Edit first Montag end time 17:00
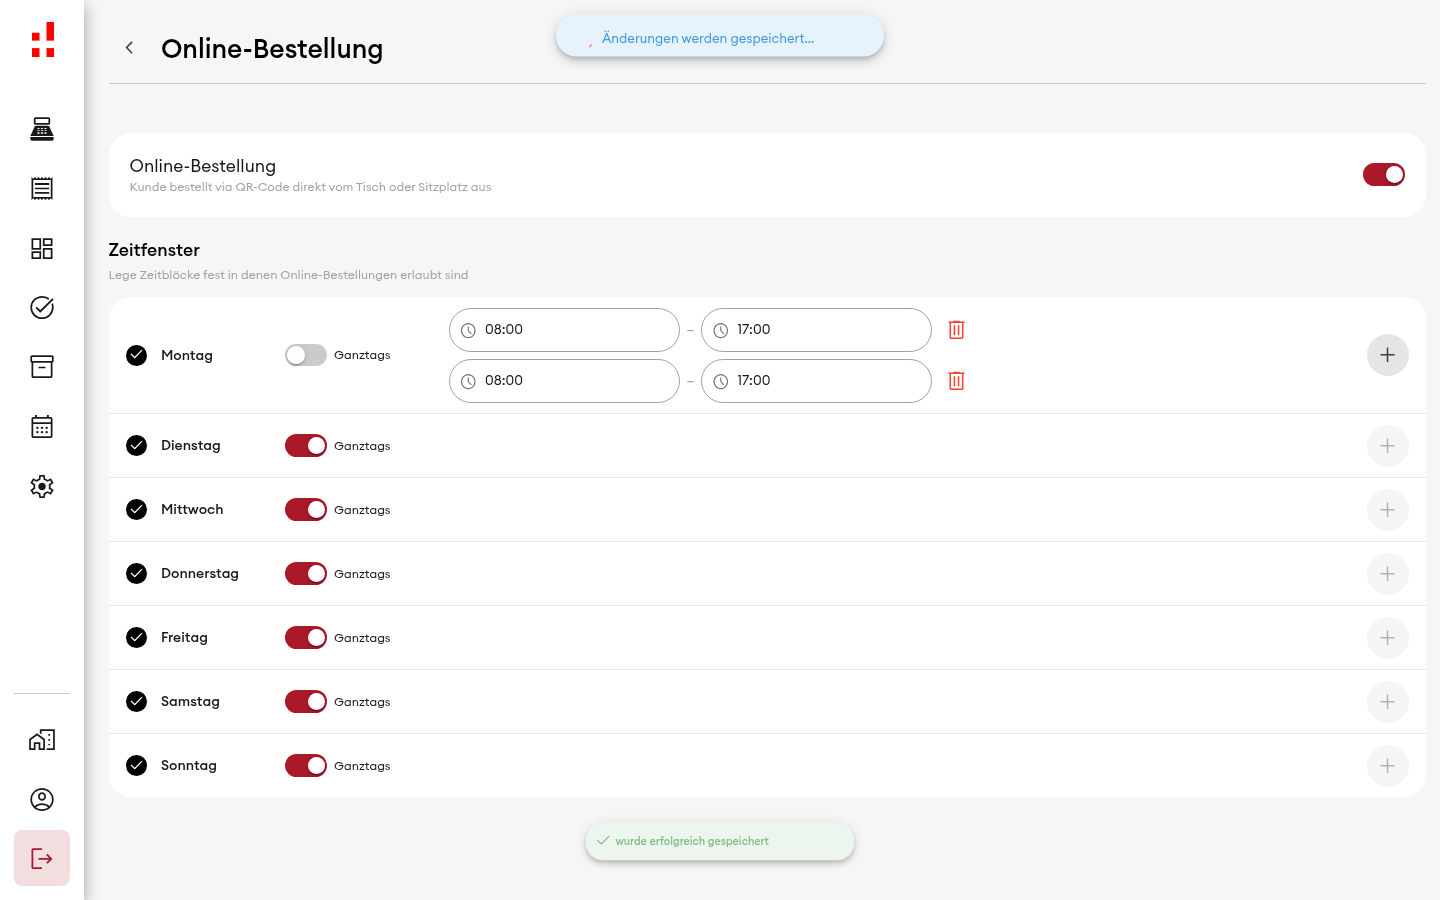The image size is (1440, 900). tap(816, 330)
